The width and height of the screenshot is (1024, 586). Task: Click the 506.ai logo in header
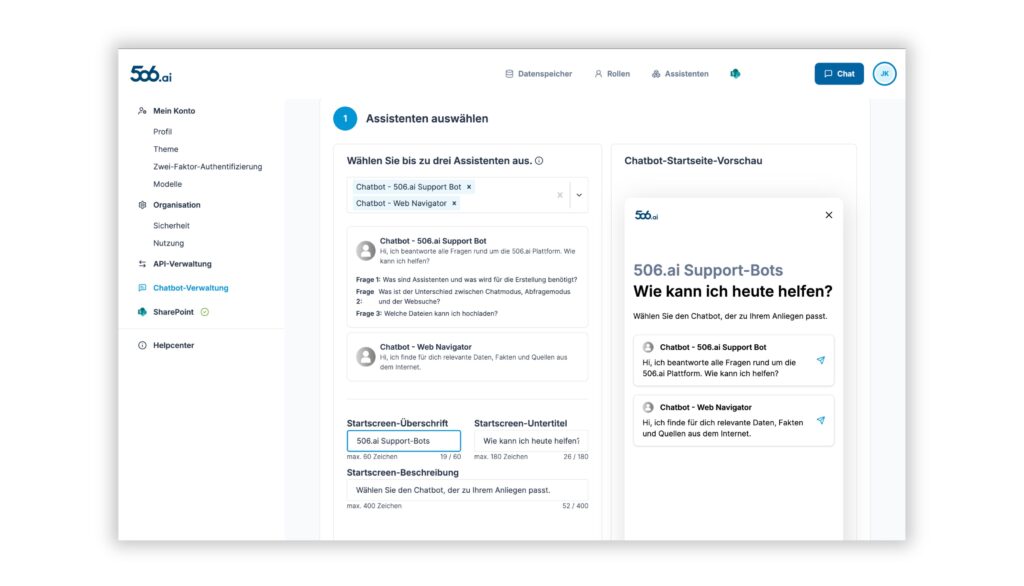tap(151, 74)
